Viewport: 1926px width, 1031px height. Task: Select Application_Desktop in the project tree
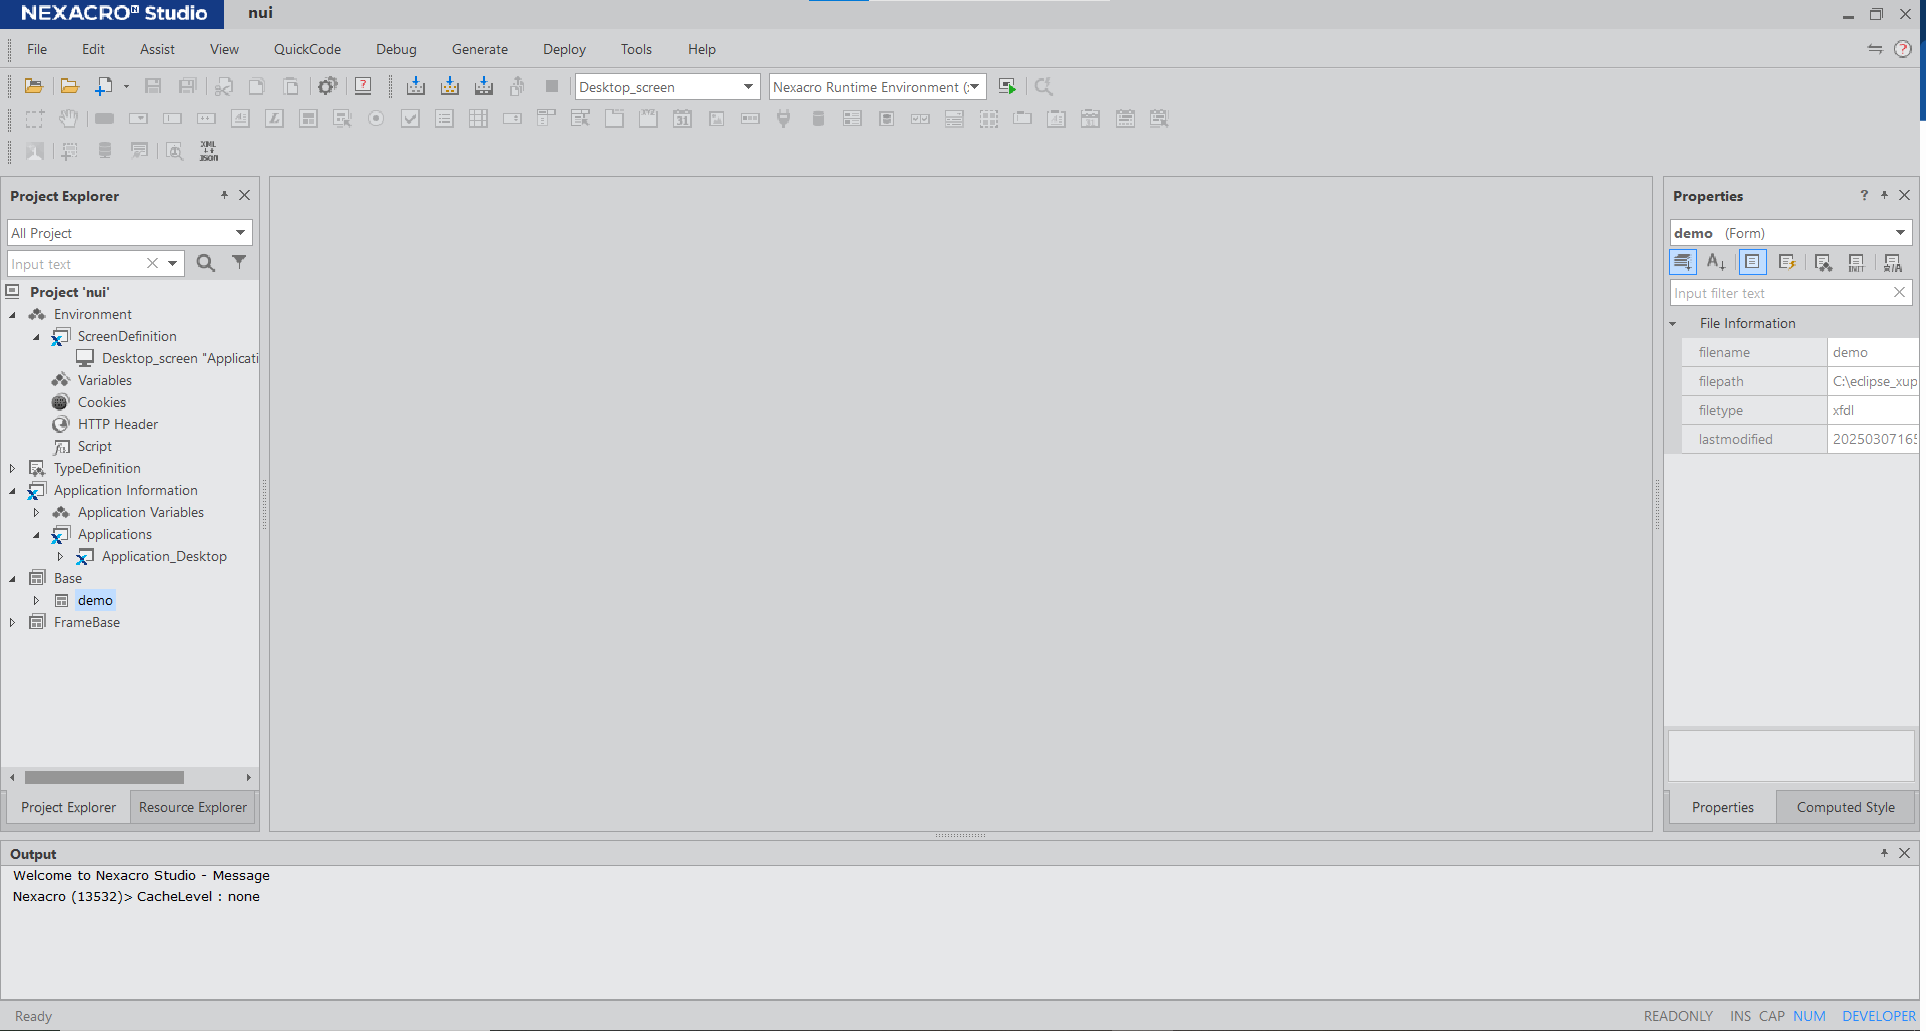click(164, 557)
